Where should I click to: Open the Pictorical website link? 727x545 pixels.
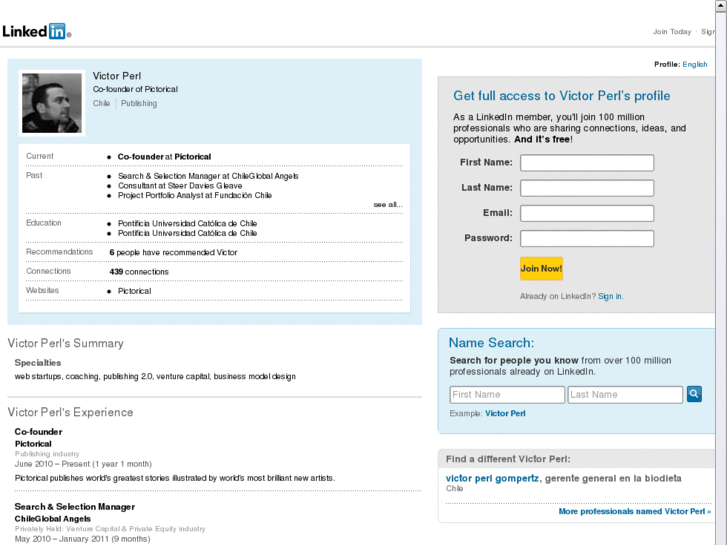click(134, 291)
